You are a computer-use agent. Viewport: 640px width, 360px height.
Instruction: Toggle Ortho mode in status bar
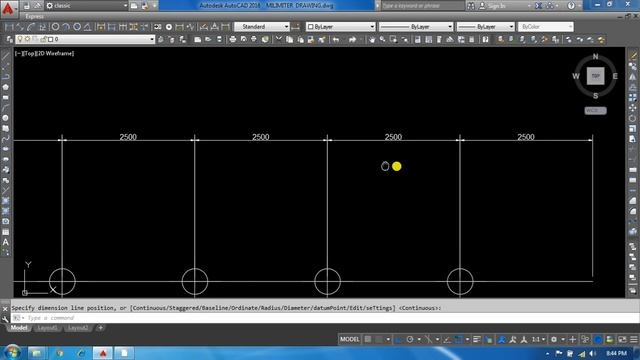point(398,339)
